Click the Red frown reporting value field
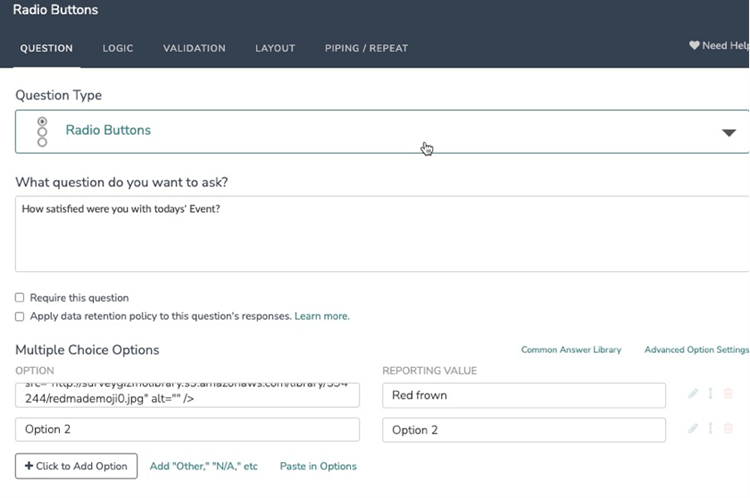750x498 pixels. [523, 395]
